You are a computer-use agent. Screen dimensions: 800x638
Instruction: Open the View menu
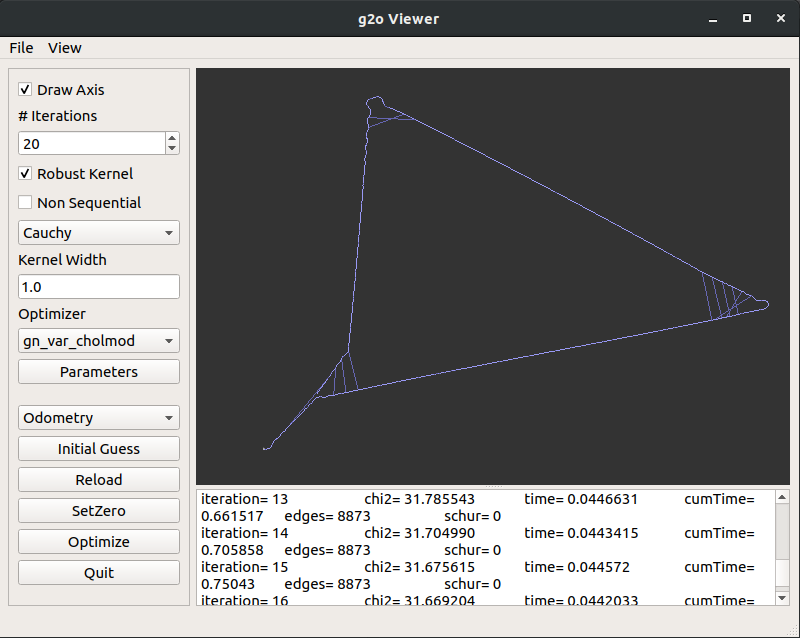pos(64,47)
